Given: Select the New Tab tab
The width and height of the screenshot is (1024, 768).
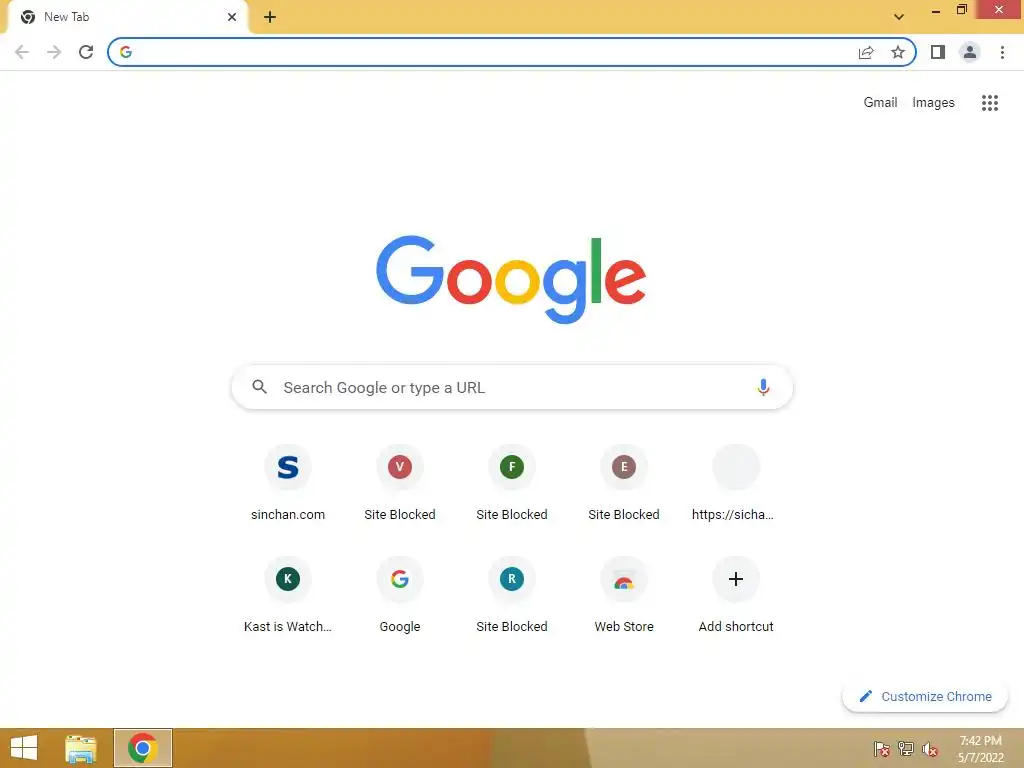Looking at the screenshot, I should click(x=127, y=17).
